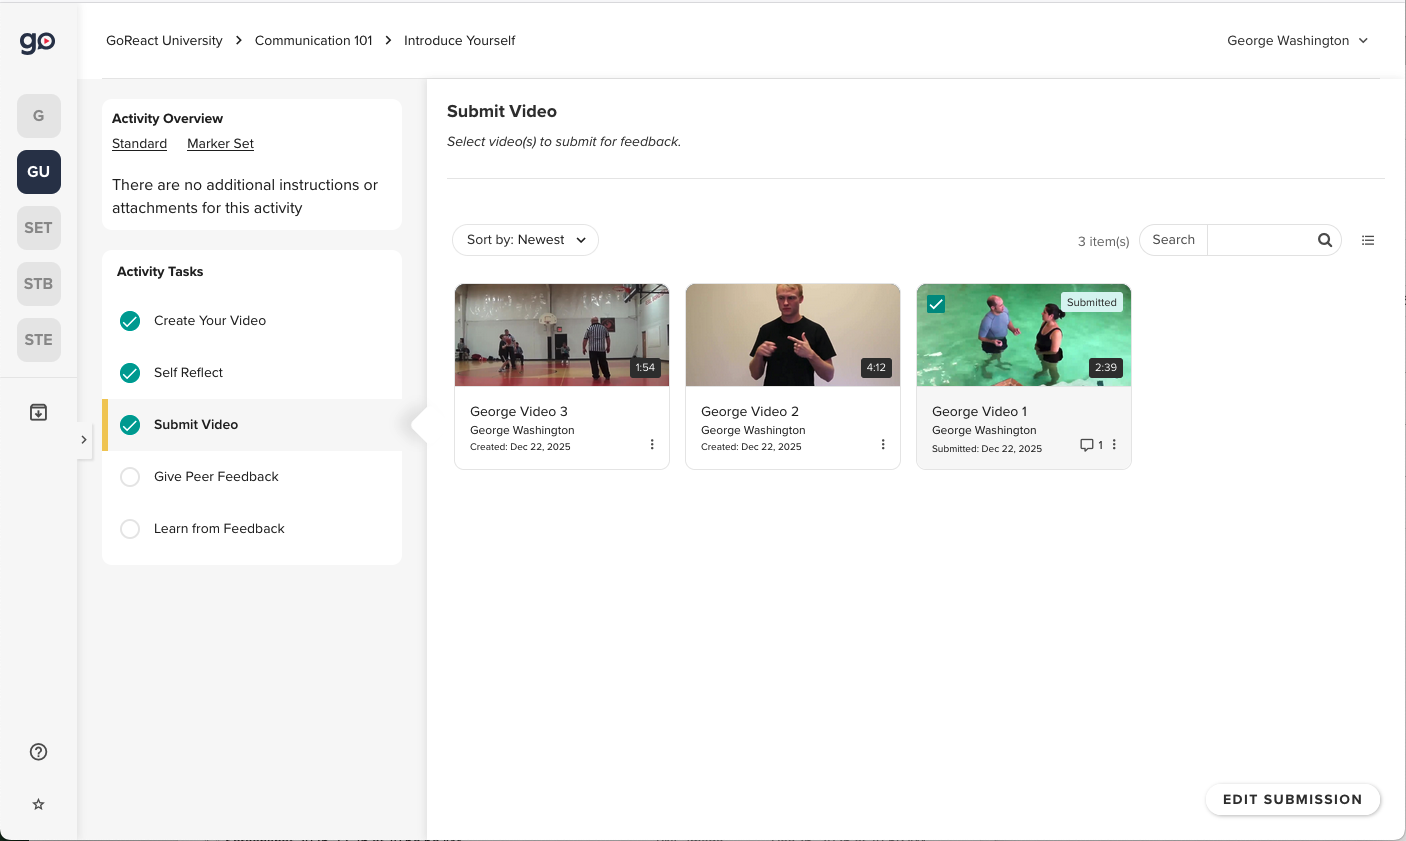The height and width of the screenshot is (841, 1406).
Task: Switch to list view with the list icon
Action: 1368,240
